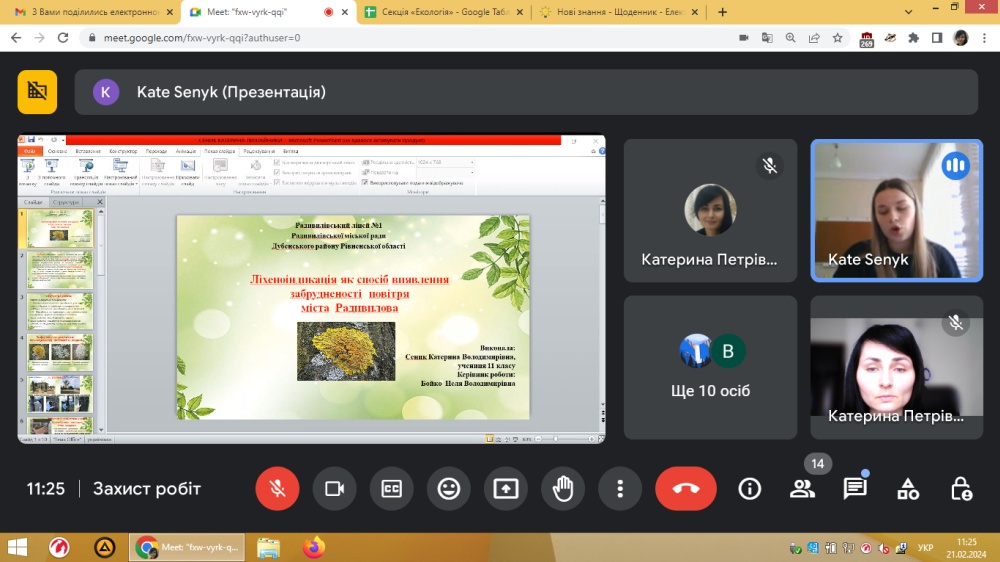Toggle the camera button
The image size is (1000, 562).
coord(334,489)
